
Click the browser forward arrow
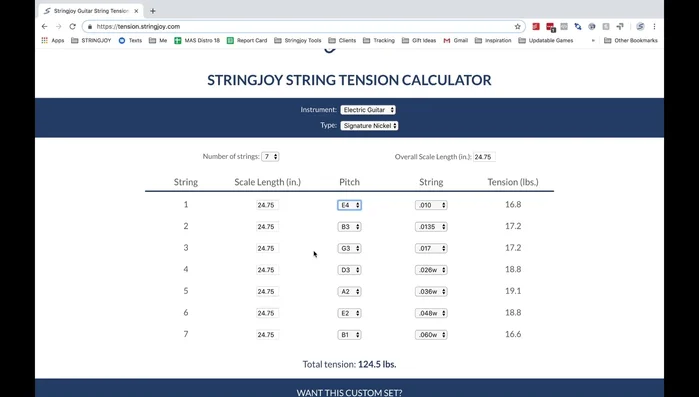coord(58,26)
